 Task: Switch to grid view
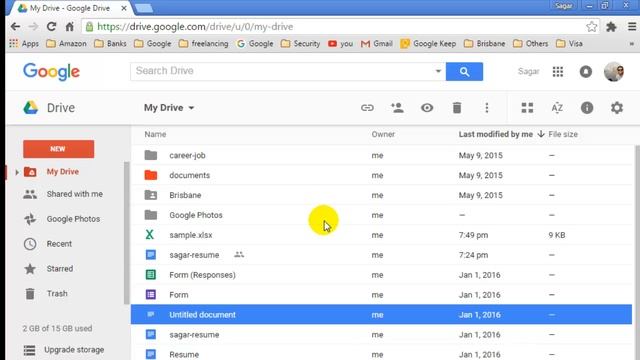(527, 108)
